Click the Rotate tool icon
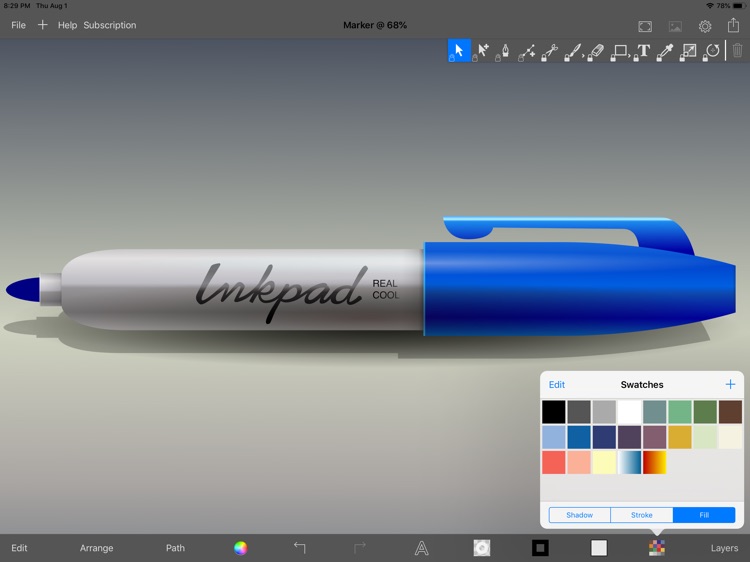 712,50
